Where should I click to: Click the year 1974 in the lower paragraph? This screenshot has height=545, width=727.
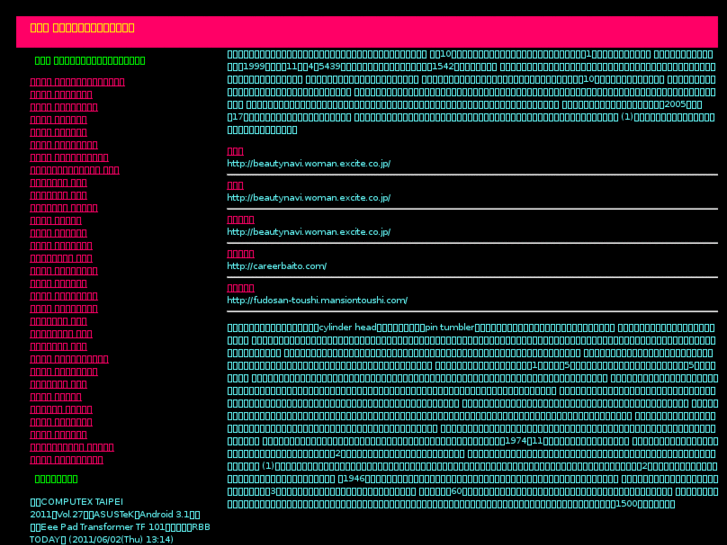(x=516, y=441)
